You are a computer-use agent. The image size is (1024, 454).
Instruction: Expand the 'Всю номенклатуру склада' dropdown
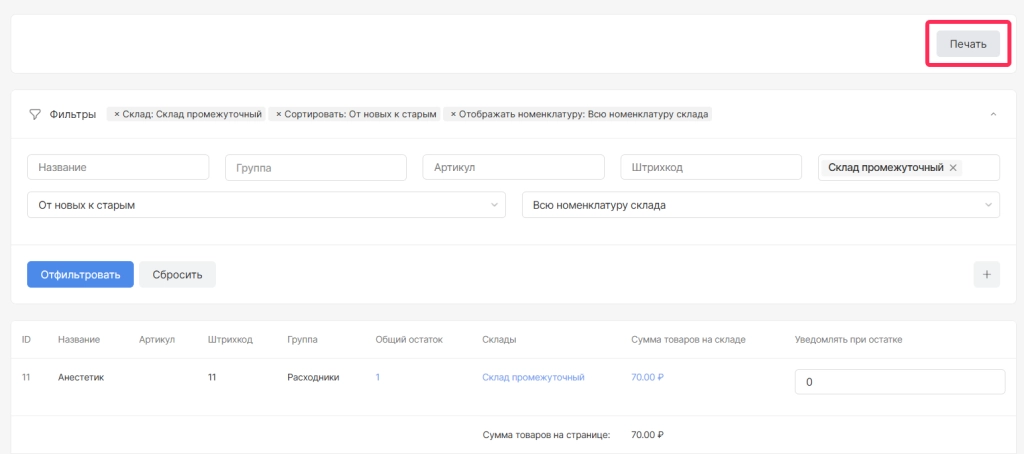[x=760, y=205]
